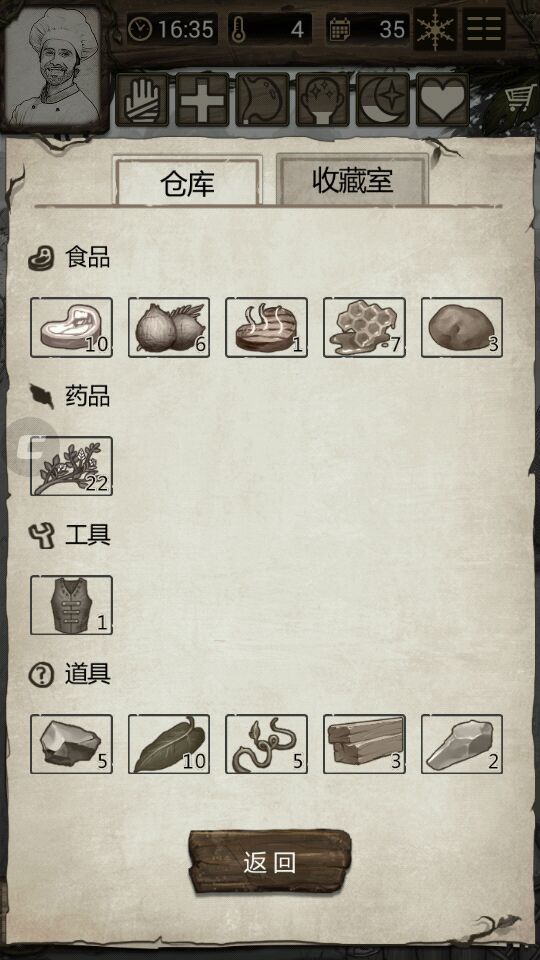Viewport: 540px width, 960px height.
Task: Switch to the 收藏室 tab
Action: point(353,179)
